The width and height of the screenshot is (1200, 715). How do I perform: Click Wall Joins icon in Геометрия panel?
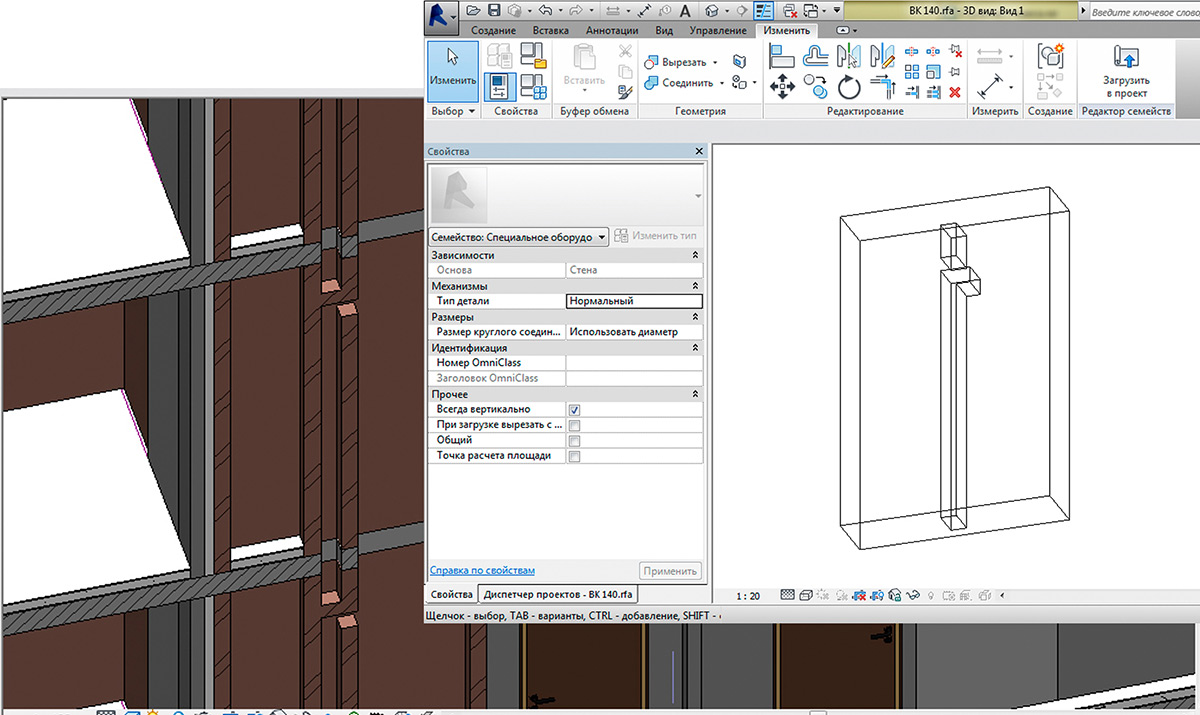coord(738,61)
